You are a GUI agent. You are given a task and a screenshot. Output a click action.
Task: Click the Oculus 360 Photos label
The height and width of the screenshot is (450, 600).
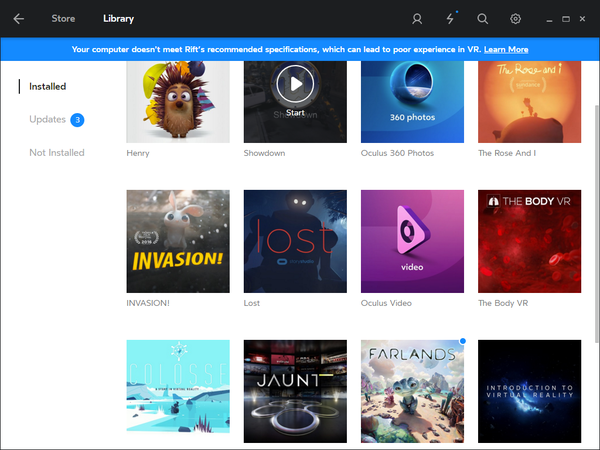click(x=397, y=153)
